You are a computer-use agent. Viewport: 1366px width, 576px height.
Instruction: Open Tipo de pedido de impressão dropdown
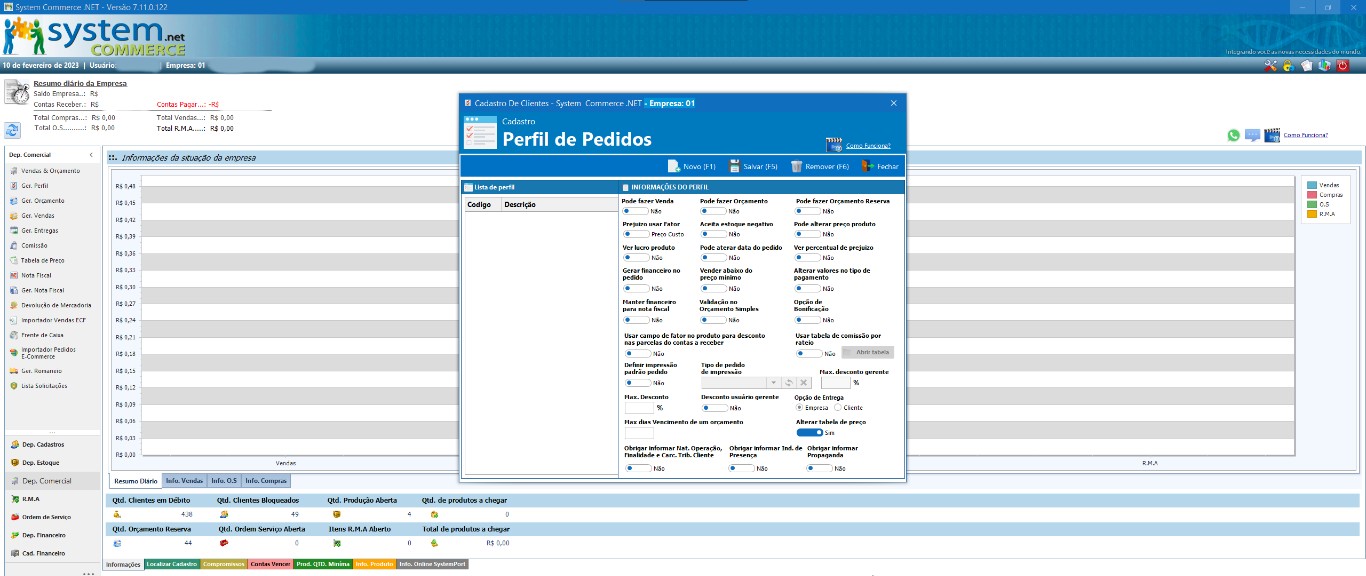click(772, 382)
